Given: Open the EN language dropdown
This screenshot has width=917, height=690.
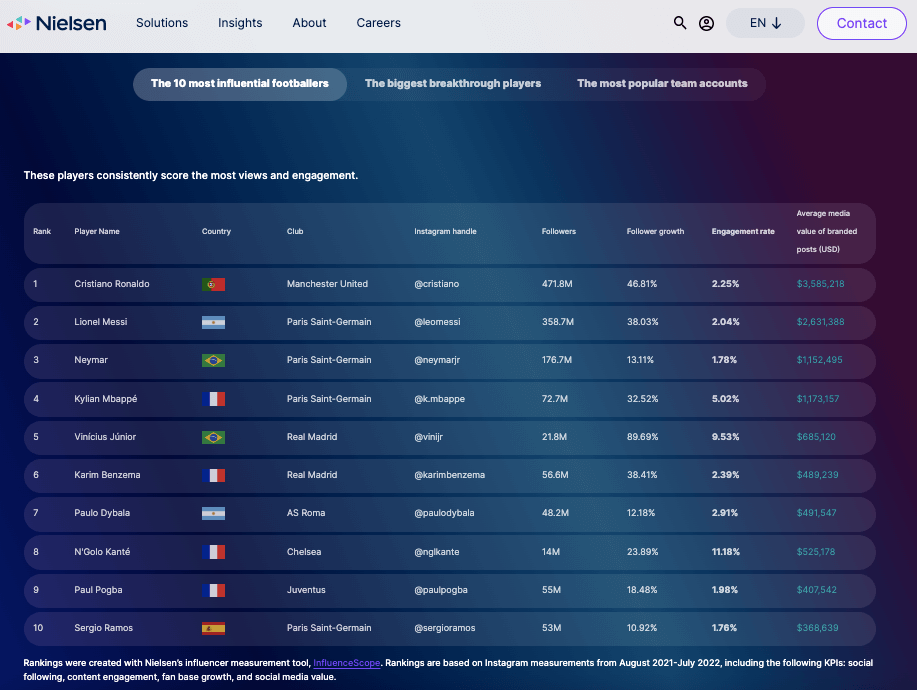Looking at the screenshot, I should click(765, 23).
